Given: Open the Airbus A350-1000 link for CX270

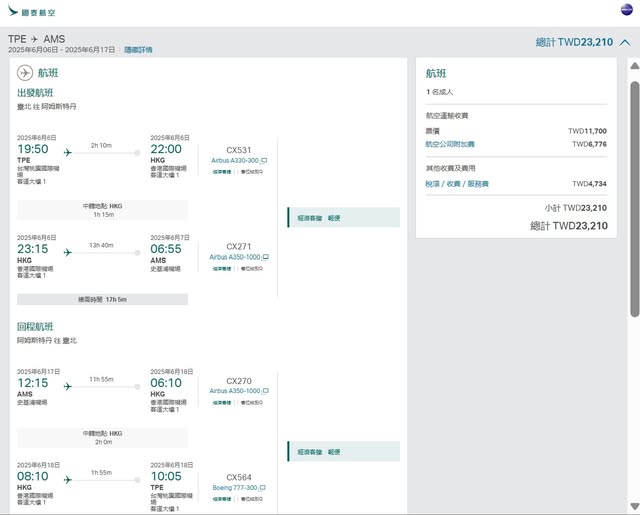Looking at the screenshot, I should [x=234, y=391].
